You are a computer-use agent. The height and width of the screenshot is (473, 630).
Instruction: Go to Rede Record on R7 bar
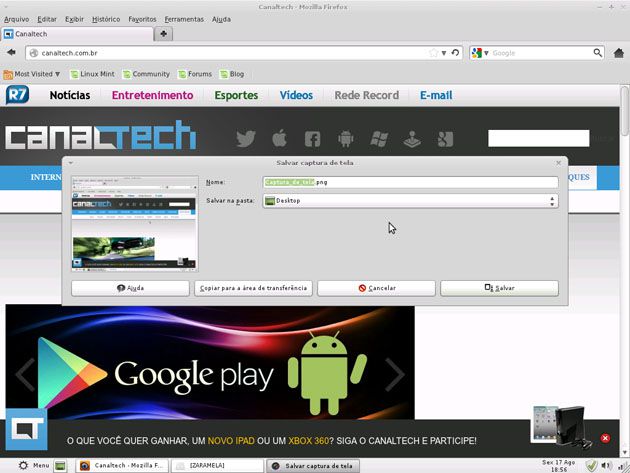(x=367, y=95)
